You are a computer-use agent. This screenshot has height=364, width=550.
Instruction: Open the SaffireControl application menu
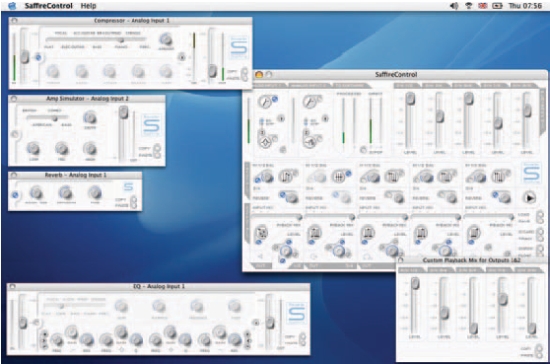tap(48, 6)
